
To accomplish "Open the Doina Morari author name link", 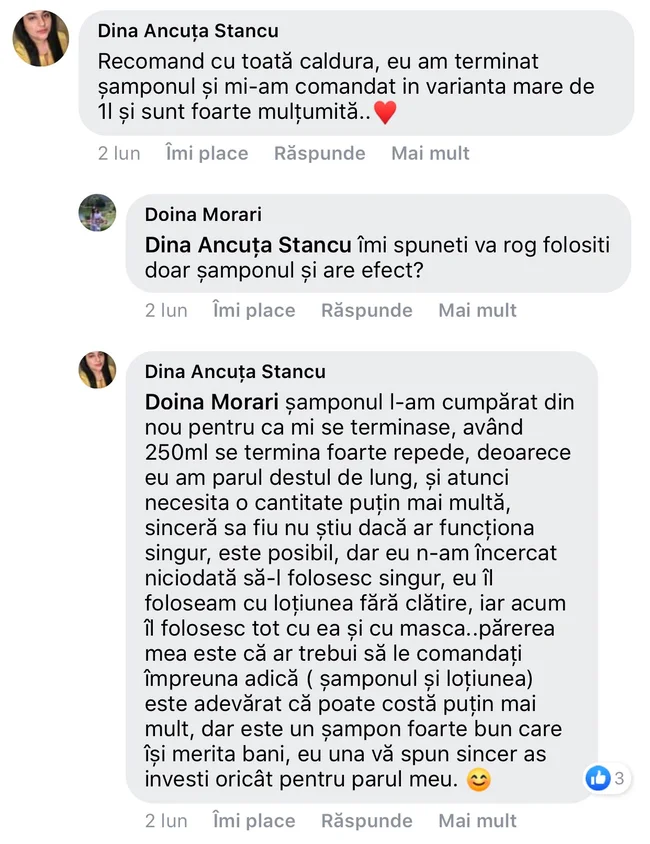I will tap(204, 214).
